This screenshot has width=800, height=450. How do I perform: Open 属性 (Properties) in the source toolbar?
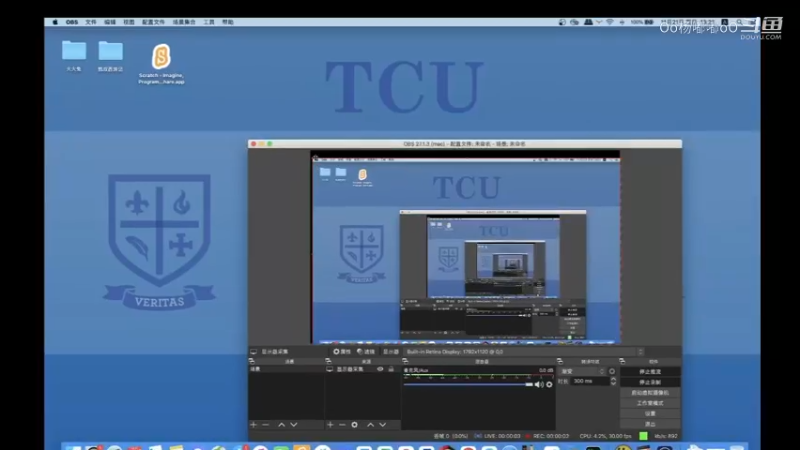(342, 352)
